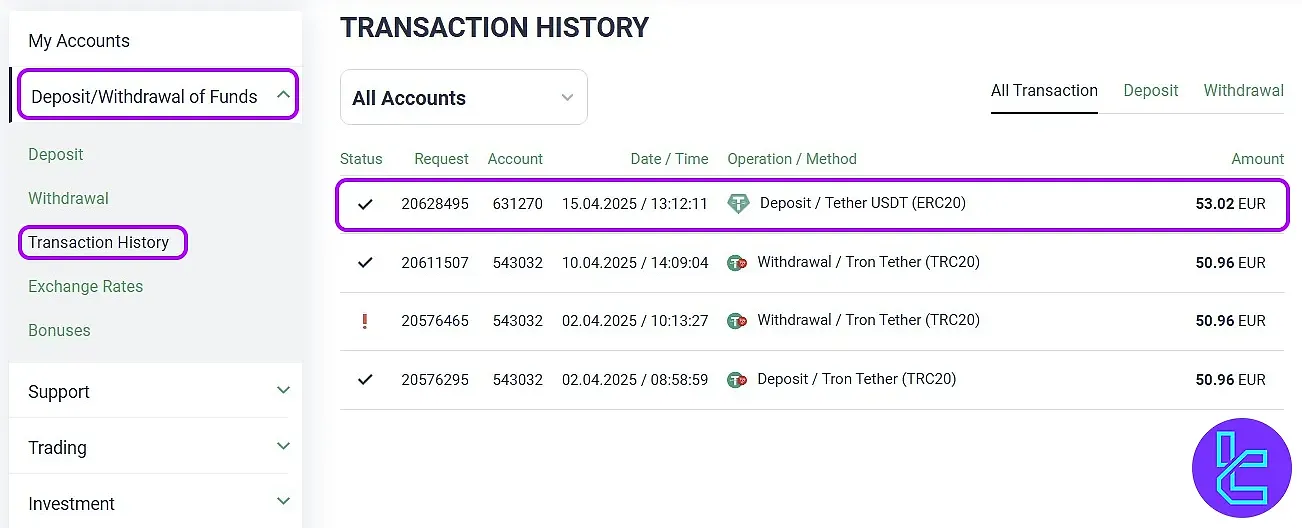Image resolution: width=1302 pixels, height=528 pixels.
Task: Switch to the Deposit tab
Action: tap(1150, 90)
